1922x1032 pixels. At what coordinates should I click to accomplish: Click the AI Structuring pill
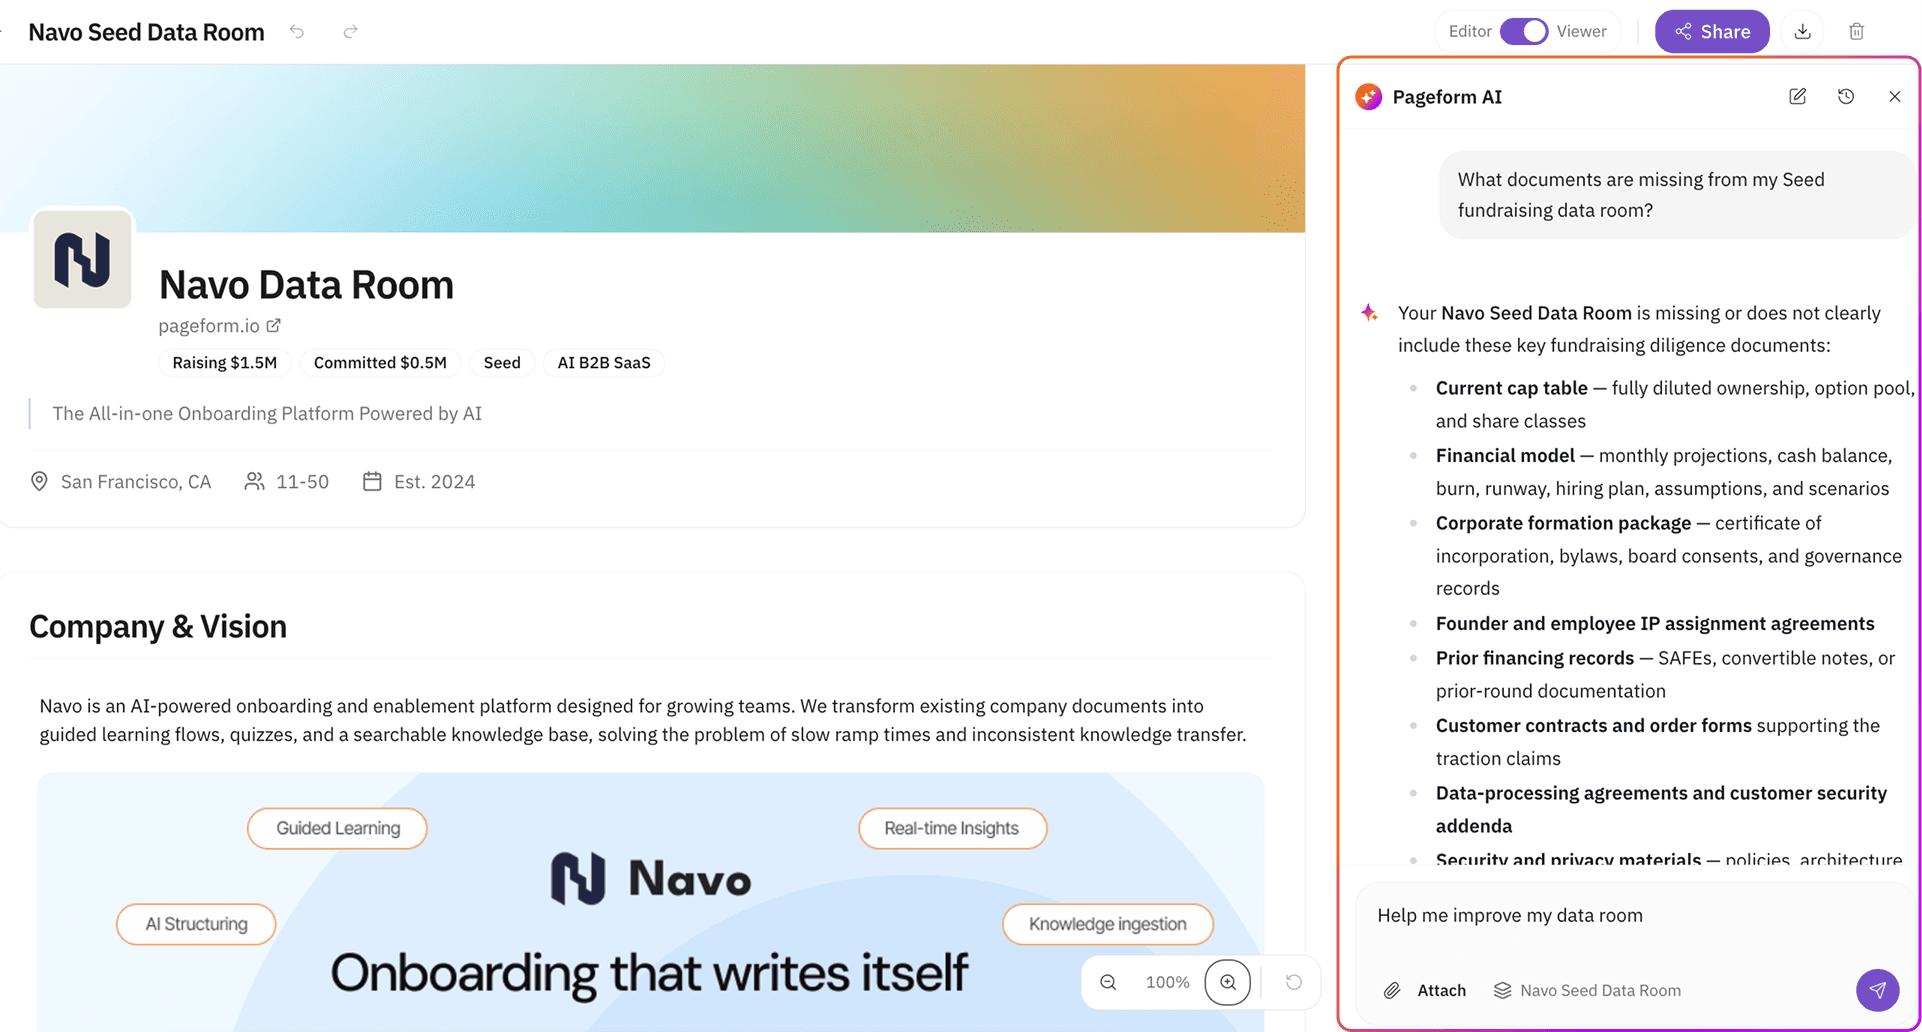(x=196, y=924)
